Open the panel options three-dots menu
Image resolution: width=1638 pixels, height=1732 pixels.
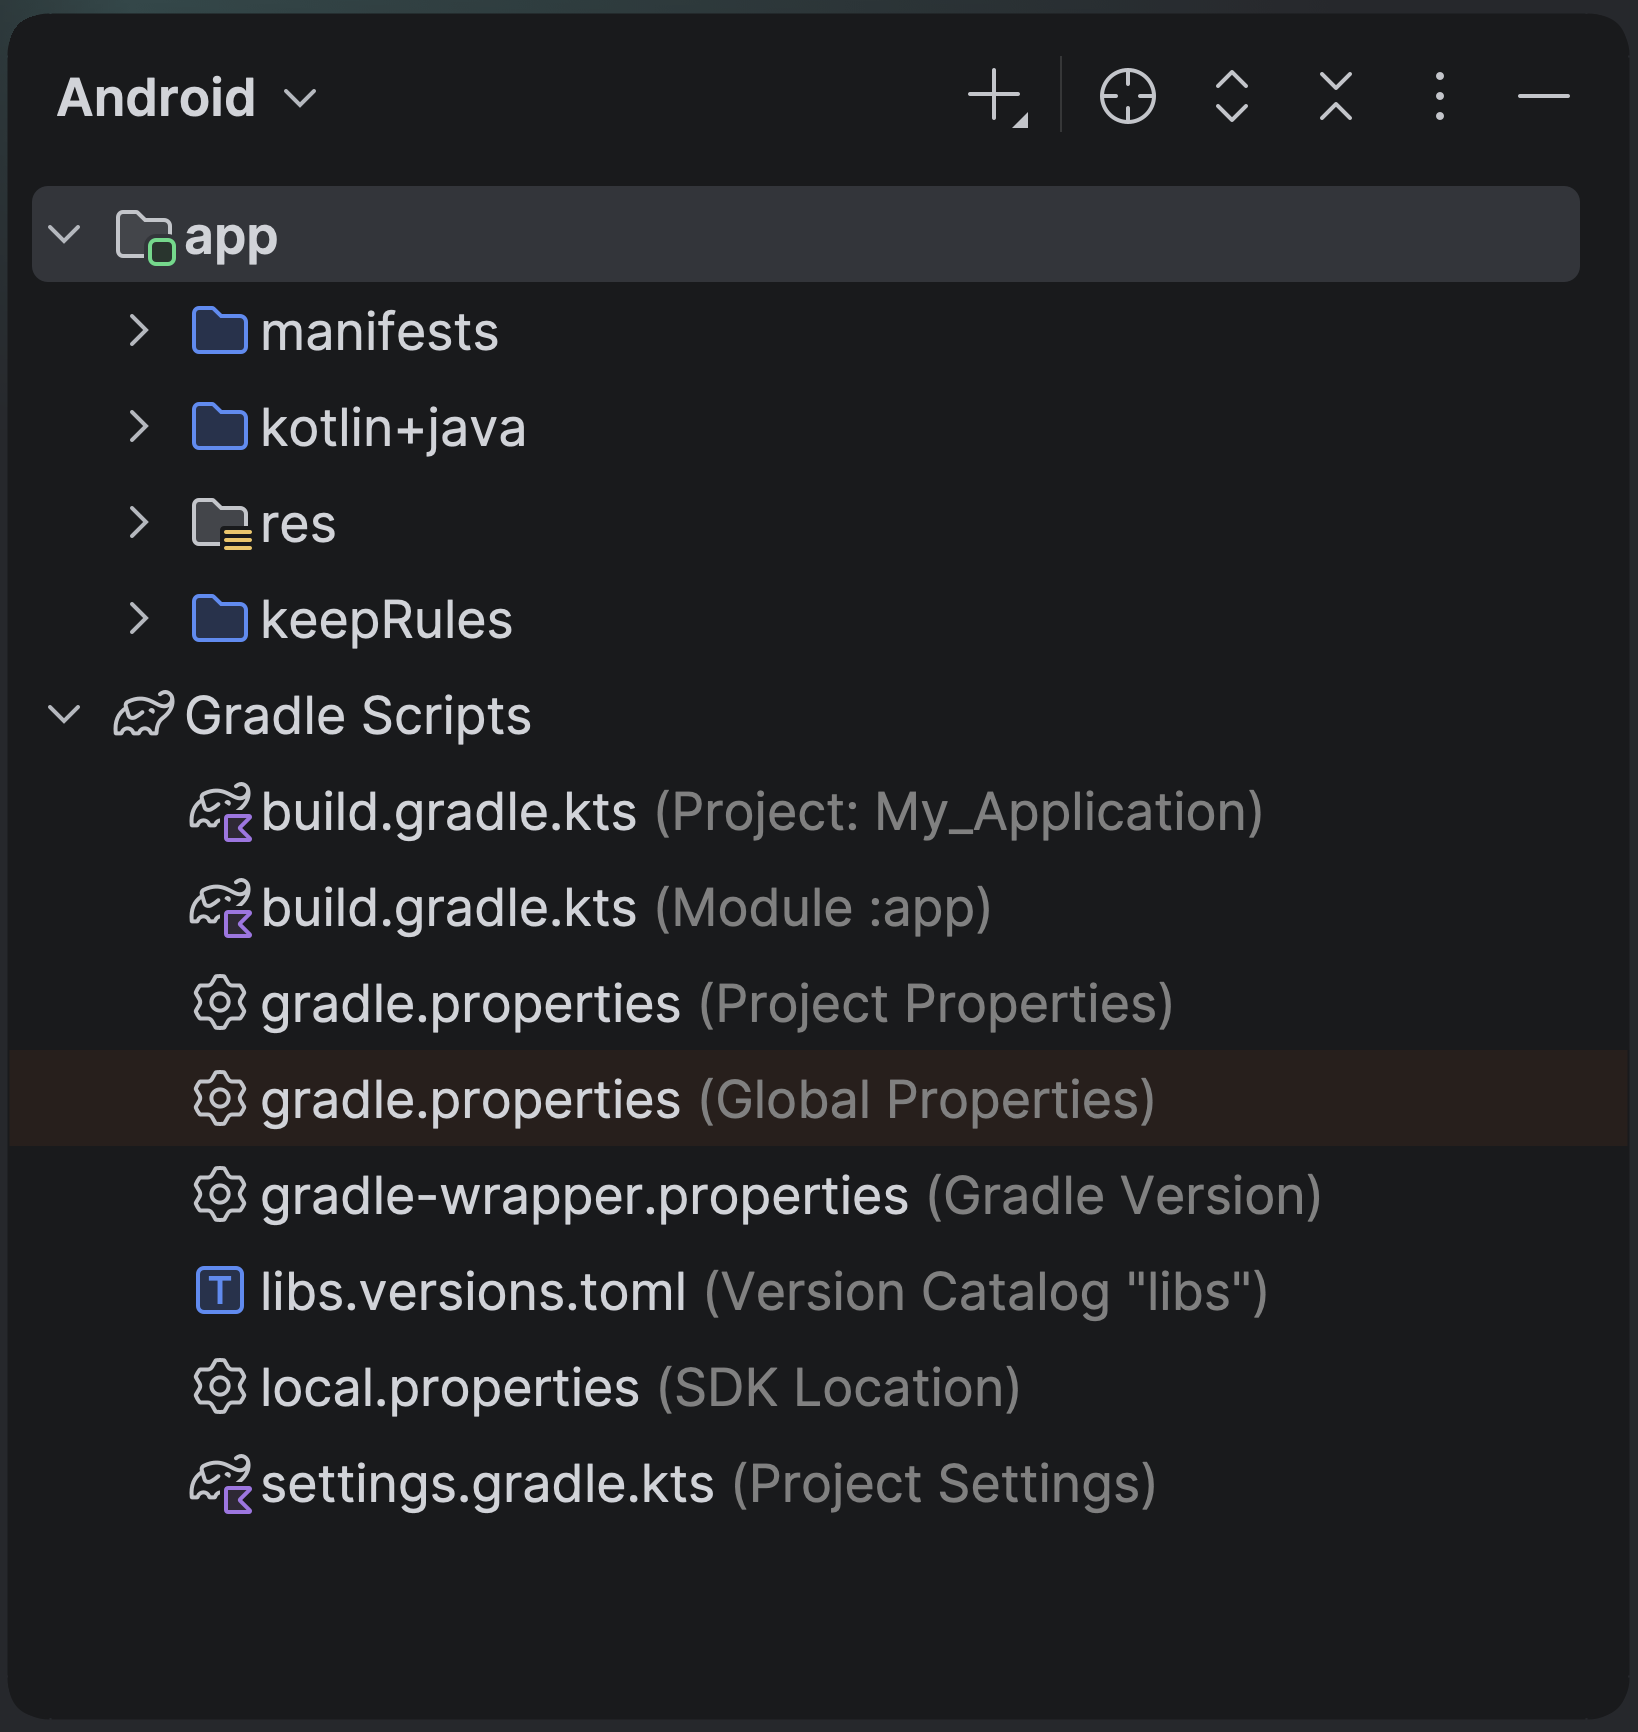pyautogui.click(x=1440, y=97)
